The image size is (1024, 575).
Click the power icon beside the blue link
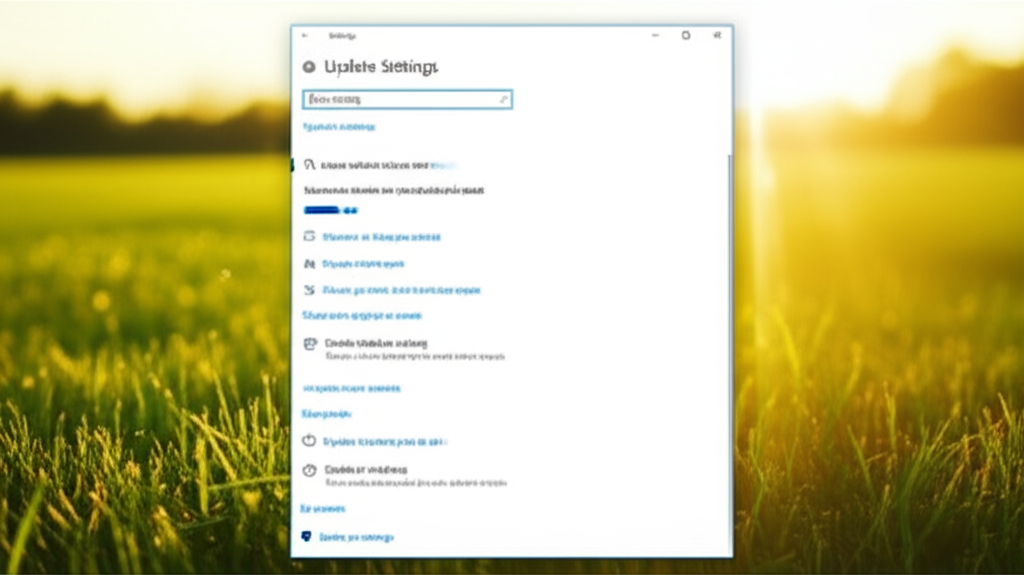click(x=309, y=441)
